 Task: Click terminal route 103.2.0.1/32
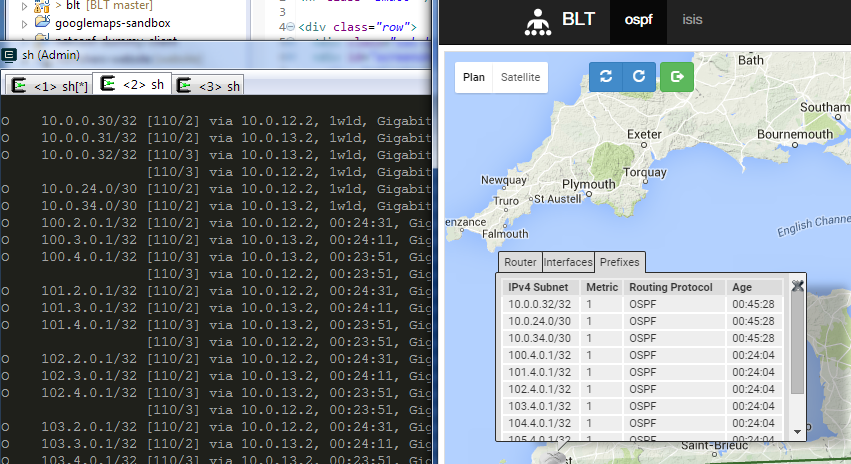[89, 427]
